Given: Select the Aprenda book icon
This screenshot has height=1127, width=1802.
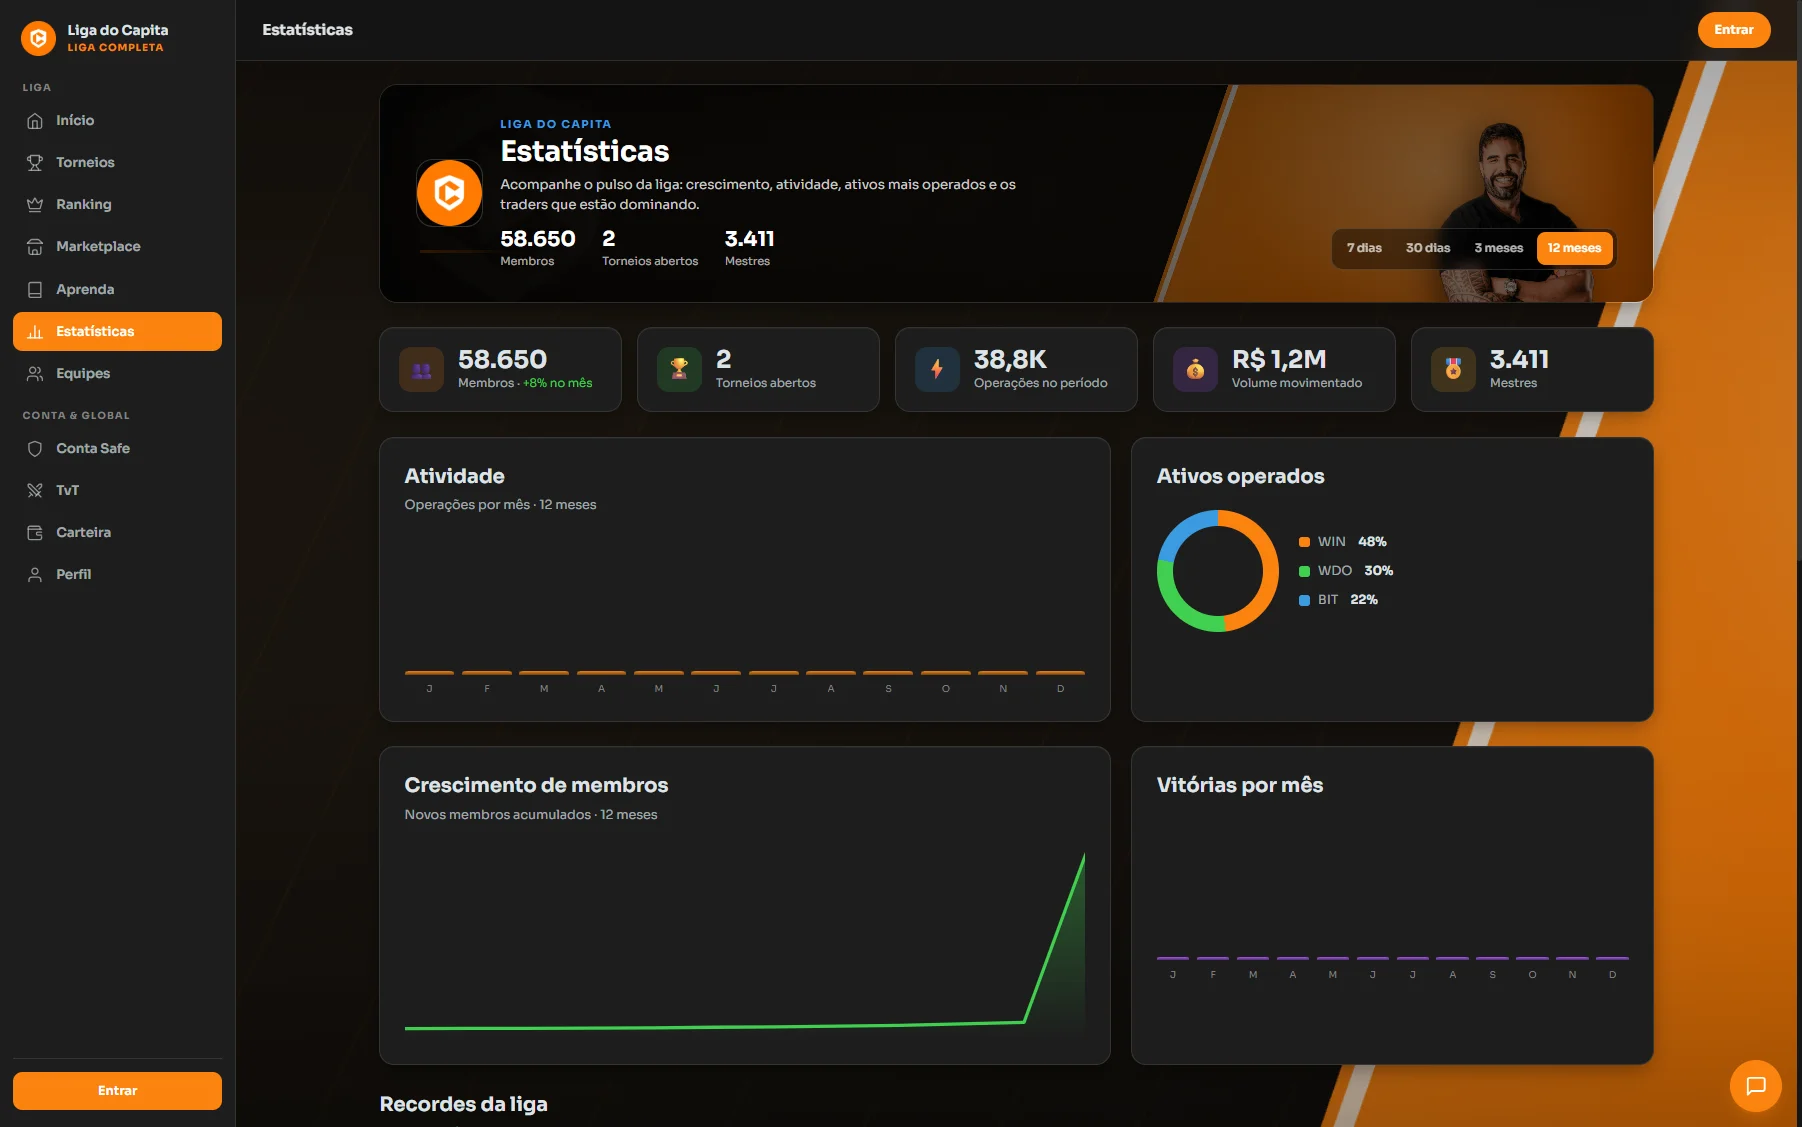Looking at the screenshot, I should pyautogui.click(x=35, y=290).
